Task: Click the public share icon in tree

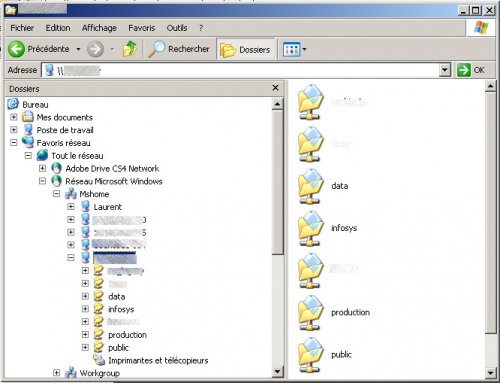Action: click(x=99, y=347)
